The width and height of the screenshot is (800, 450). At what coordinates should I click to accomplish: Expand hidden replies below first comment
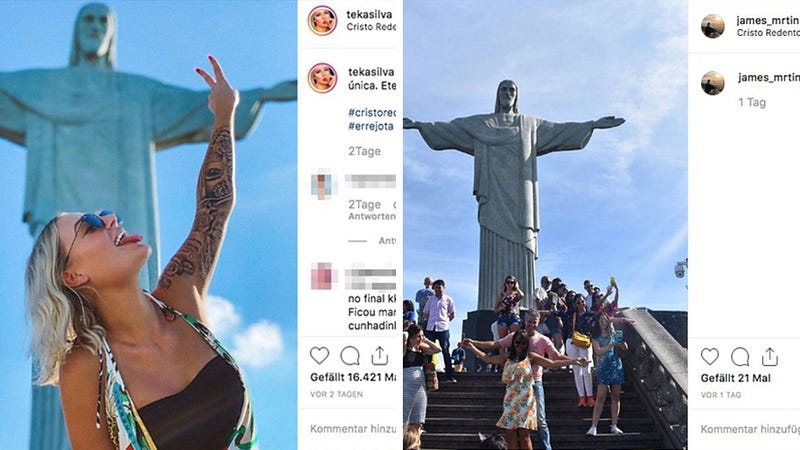tap(372, 241)
